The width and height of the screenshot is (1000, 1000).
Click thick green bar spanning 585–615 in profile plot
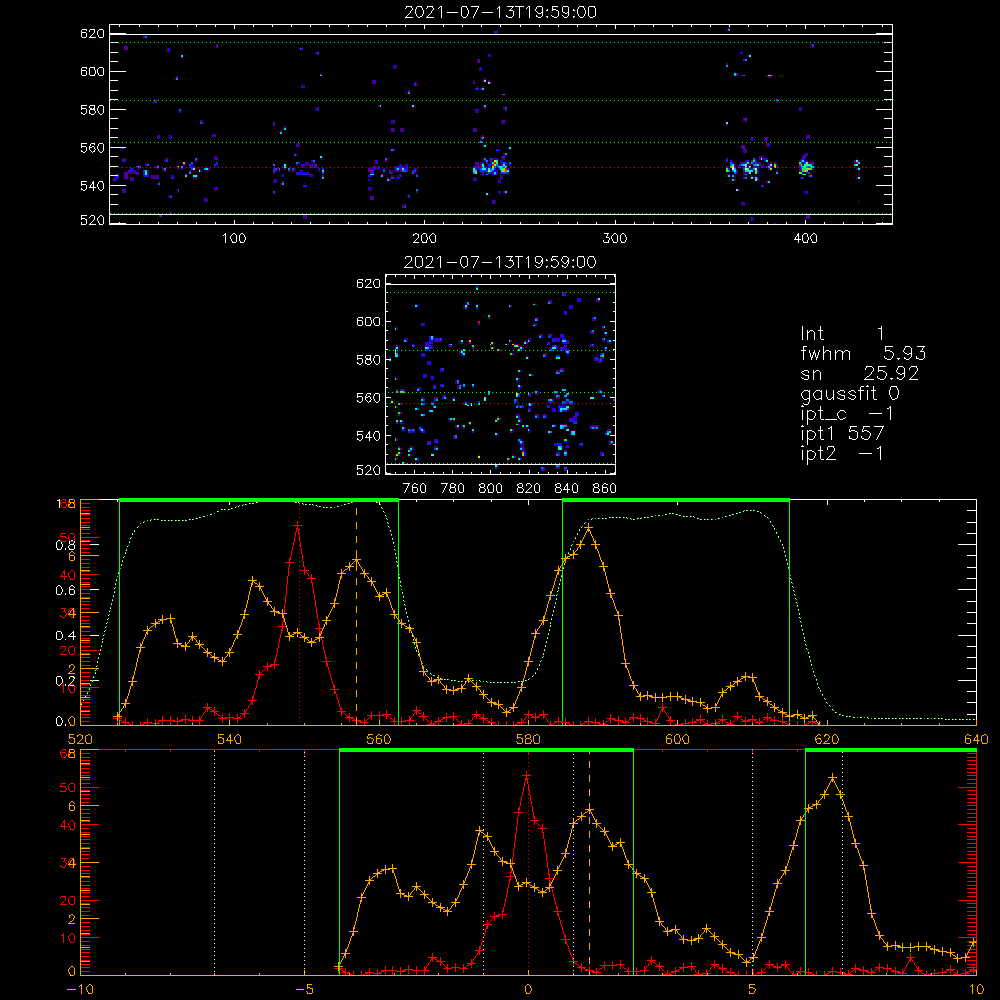(x=676, y=500)
